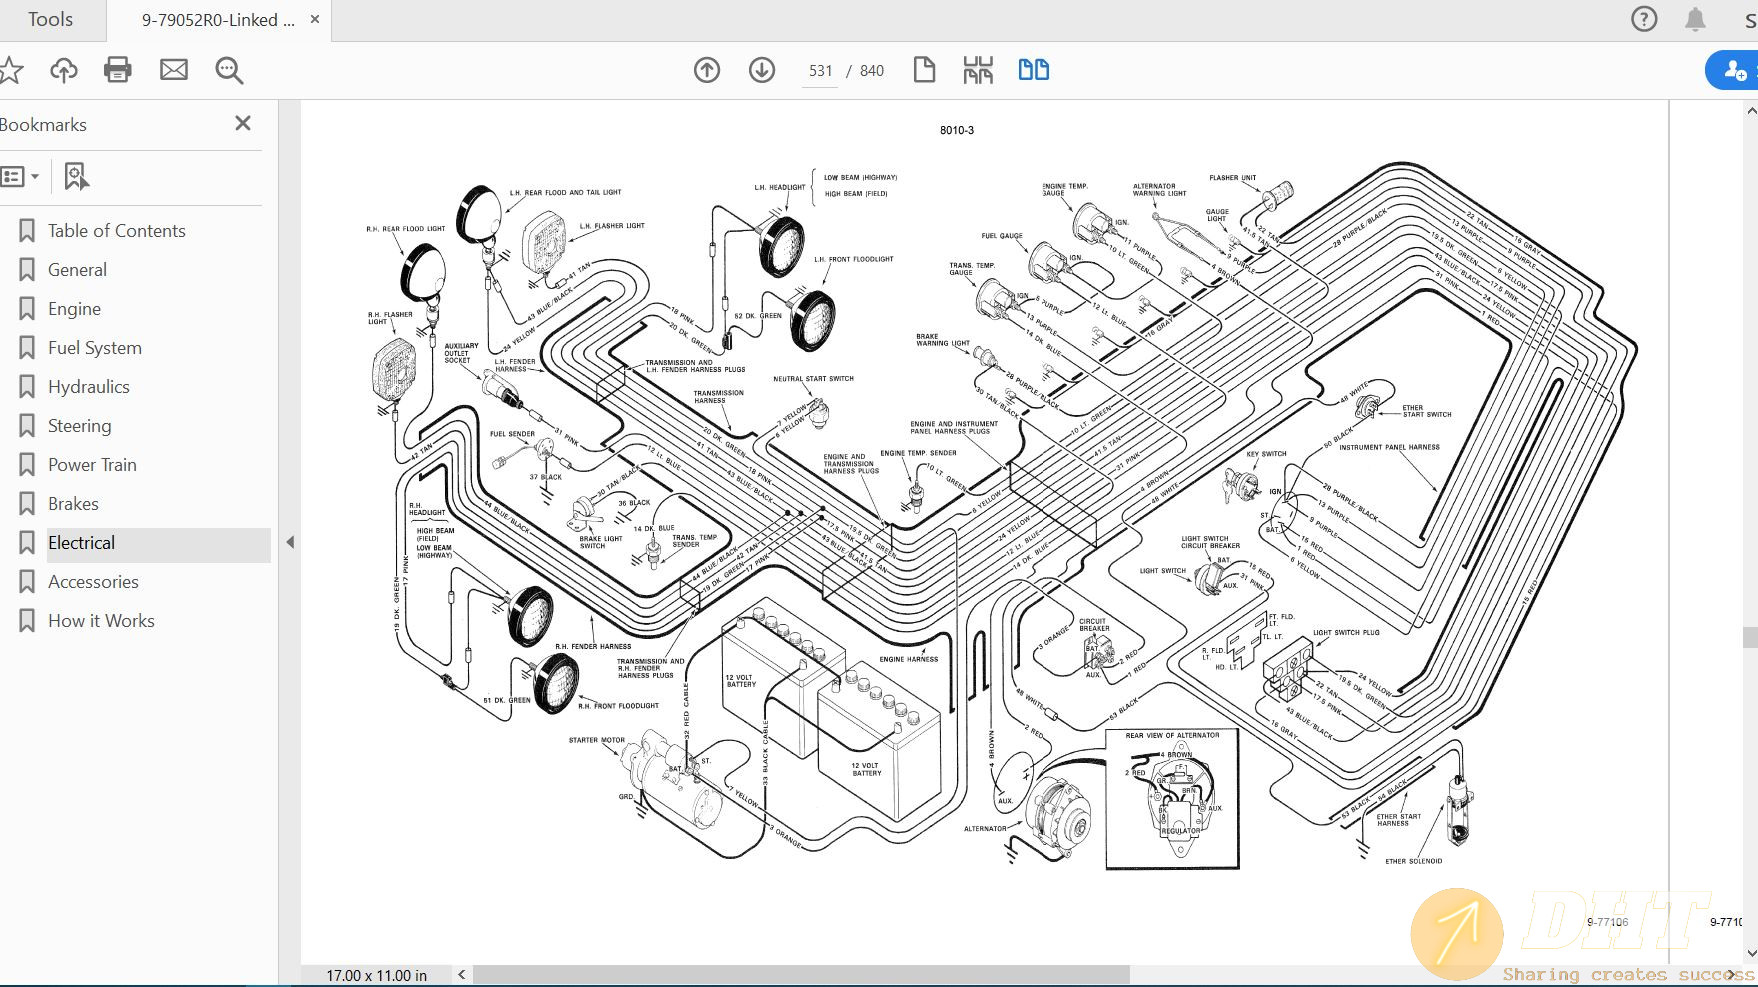Viewport: 1758px width, 987px height.
Task: Close the Bookmarks panel
Action: pyautogui.click(x=242, y=123)
